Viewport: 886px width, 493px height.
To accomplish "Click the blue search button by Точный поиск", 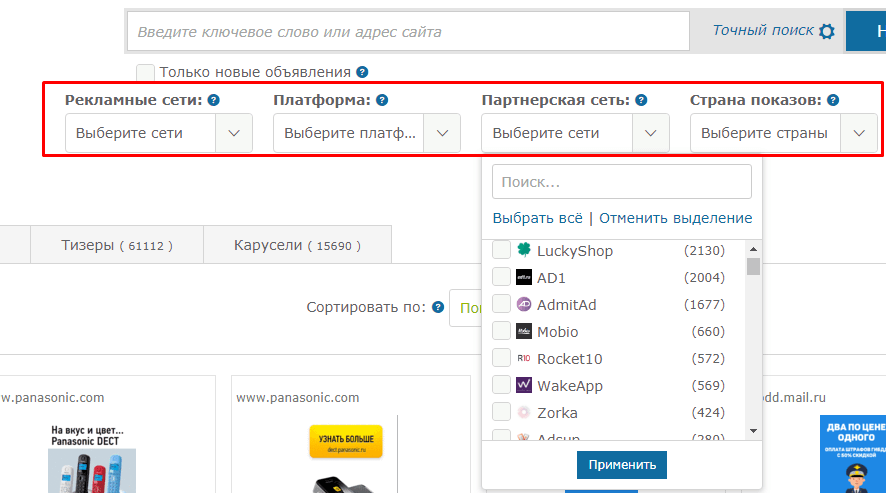I will click(866, 31).
